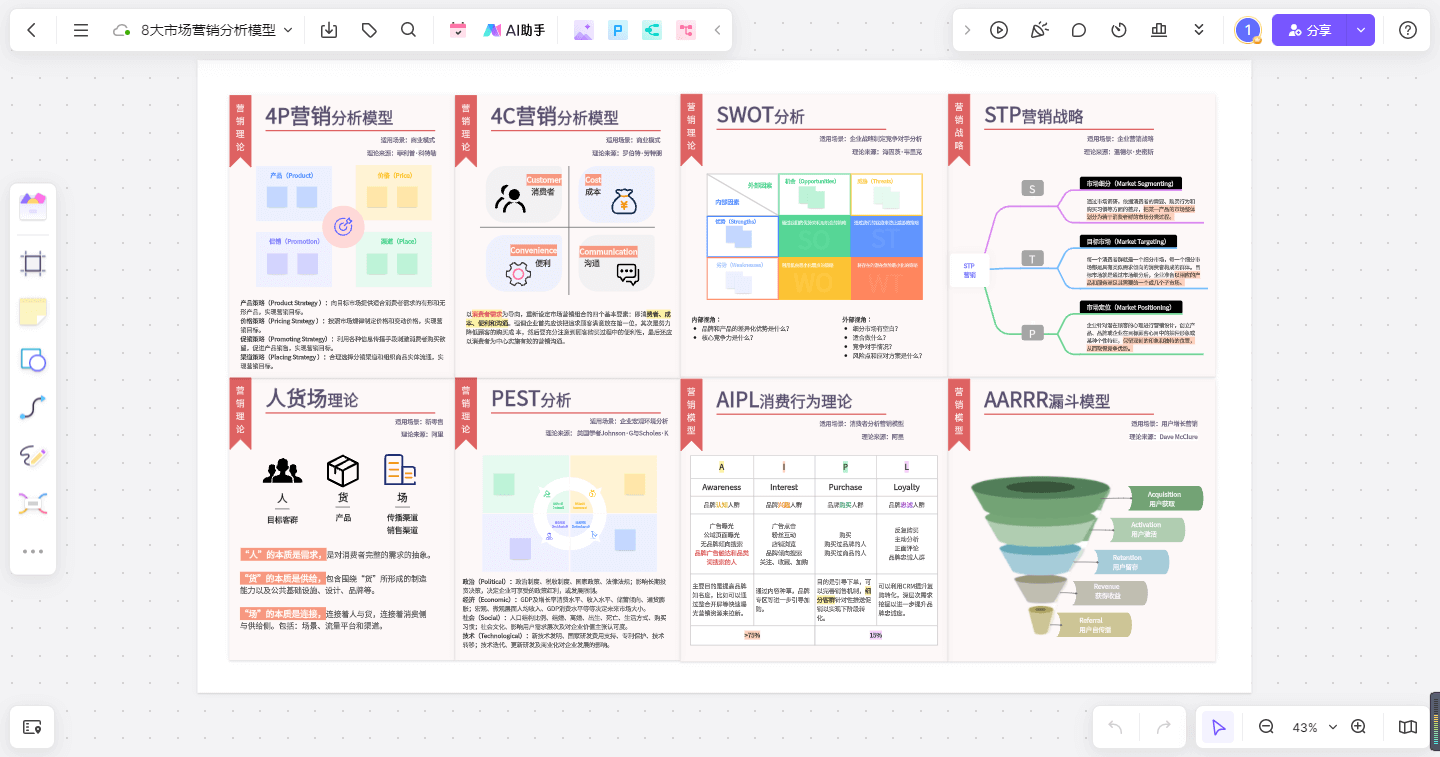Open the Shapes tool

click(x=33, y=359)
